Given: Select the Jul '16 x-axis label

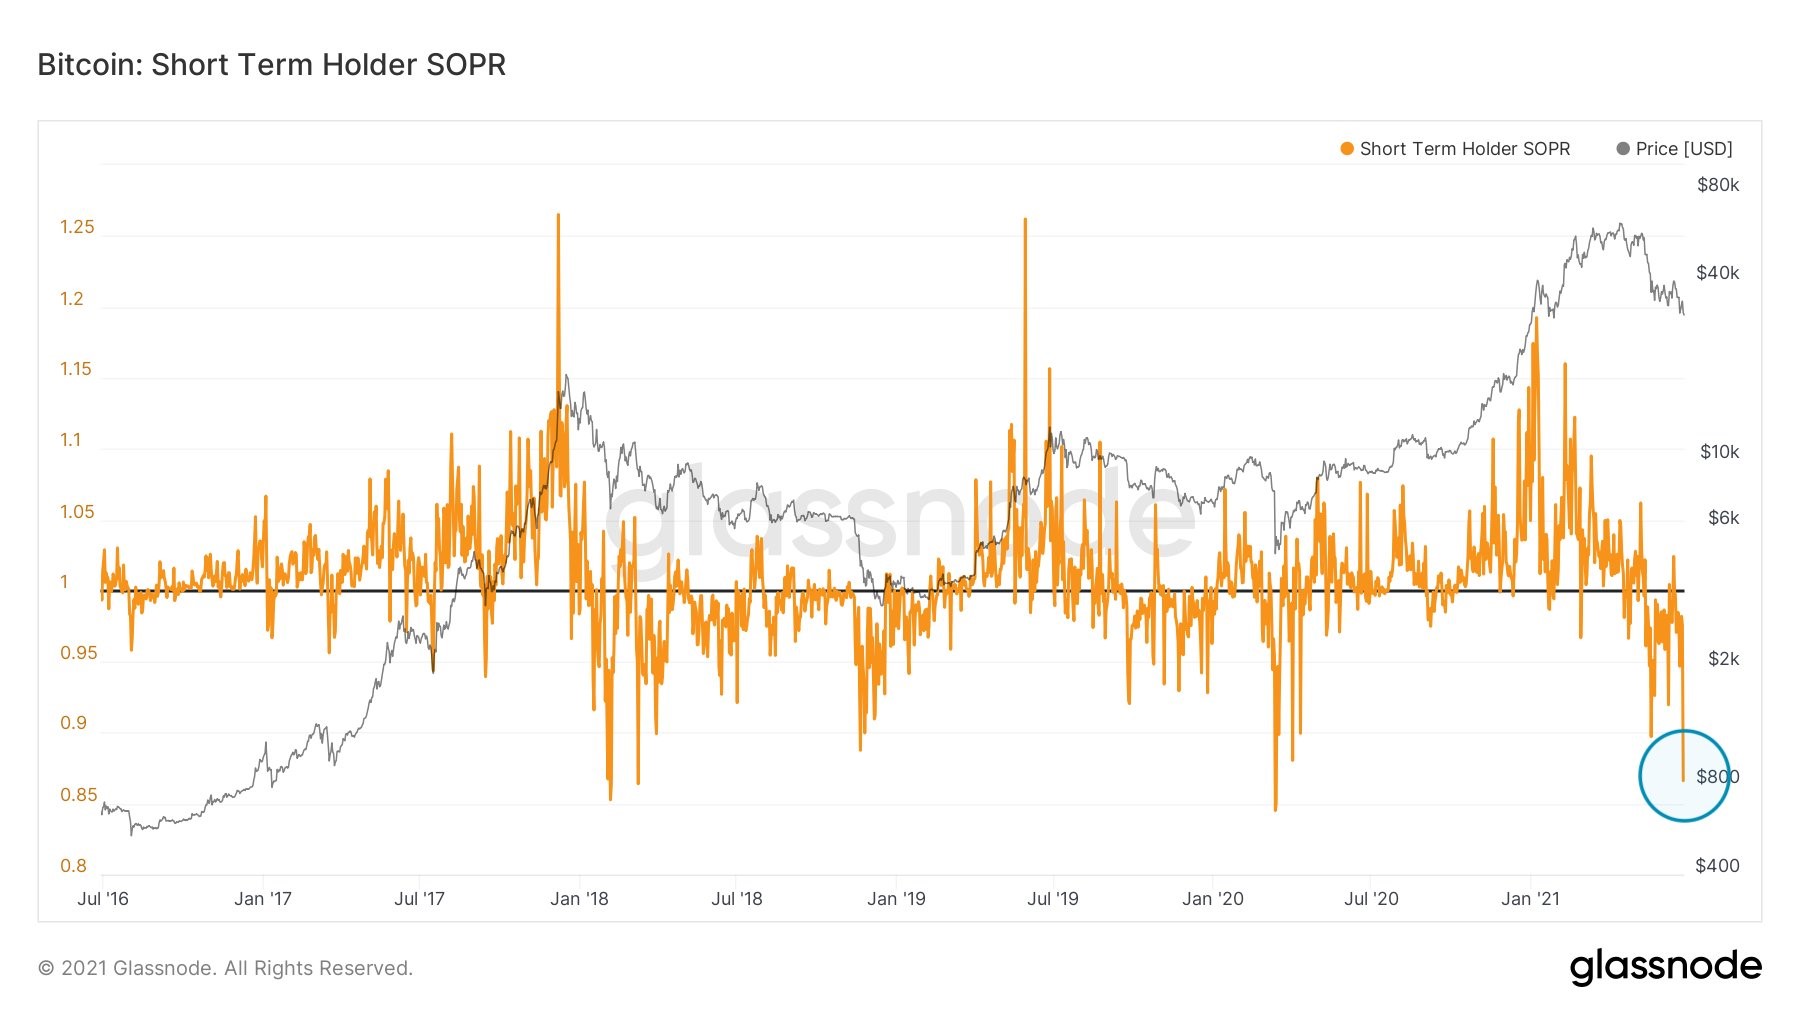Looking at the screenshot, I should click(103, 899).
